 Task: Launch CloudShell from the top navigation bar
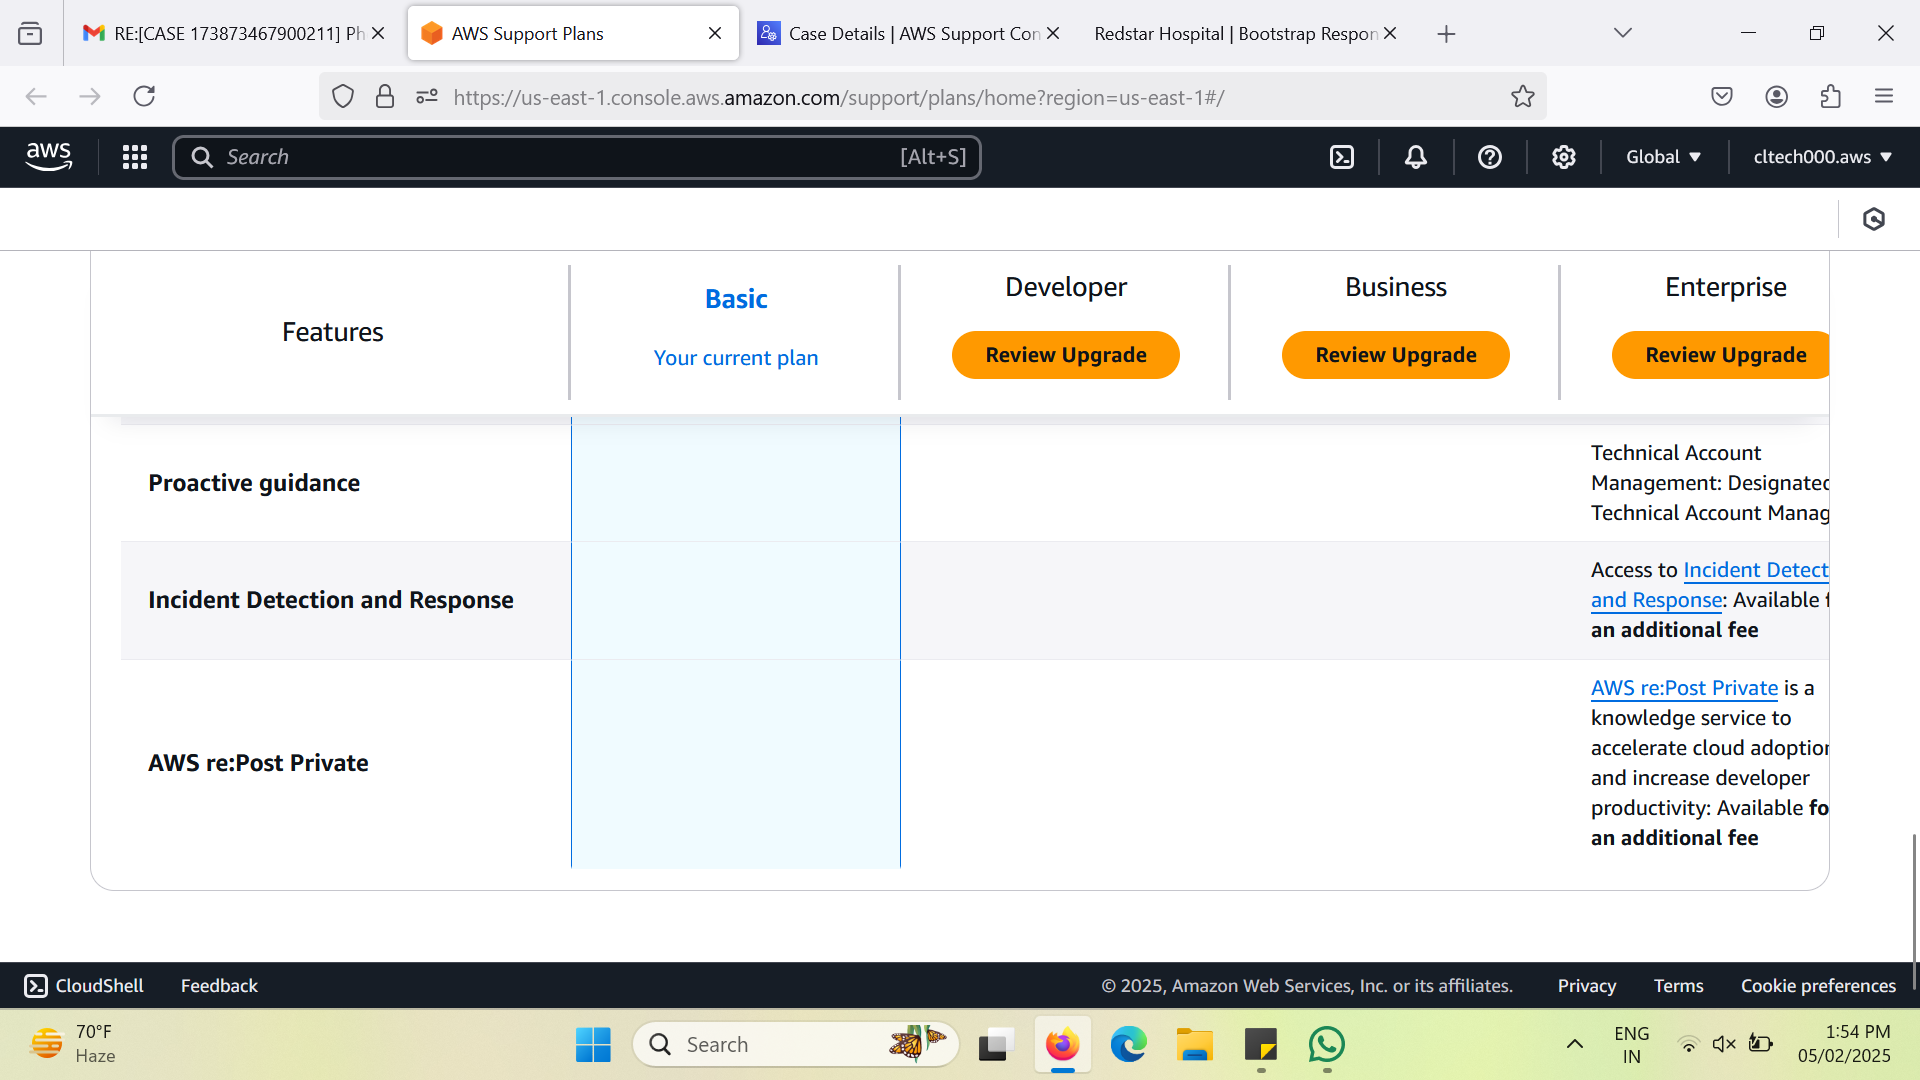(1342, 157)
